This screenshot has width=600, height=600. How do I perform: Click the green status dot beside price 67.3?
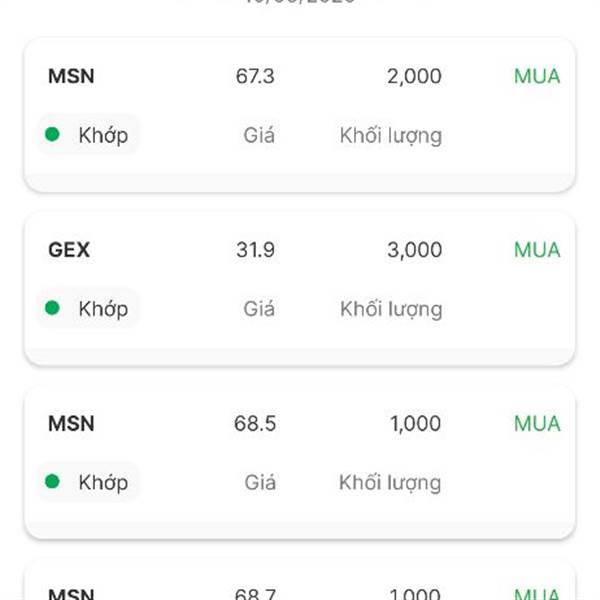click(x=52, y=134)
